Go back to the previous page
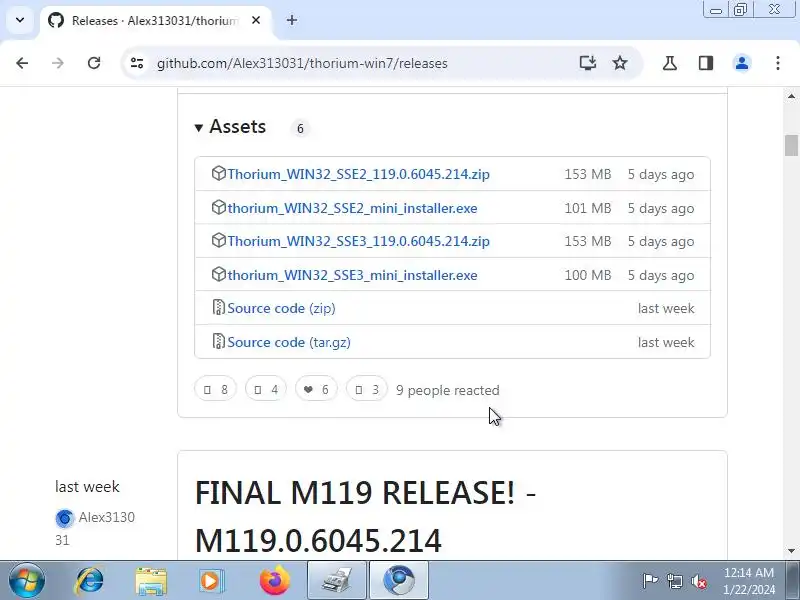 (x=22, y=63)
